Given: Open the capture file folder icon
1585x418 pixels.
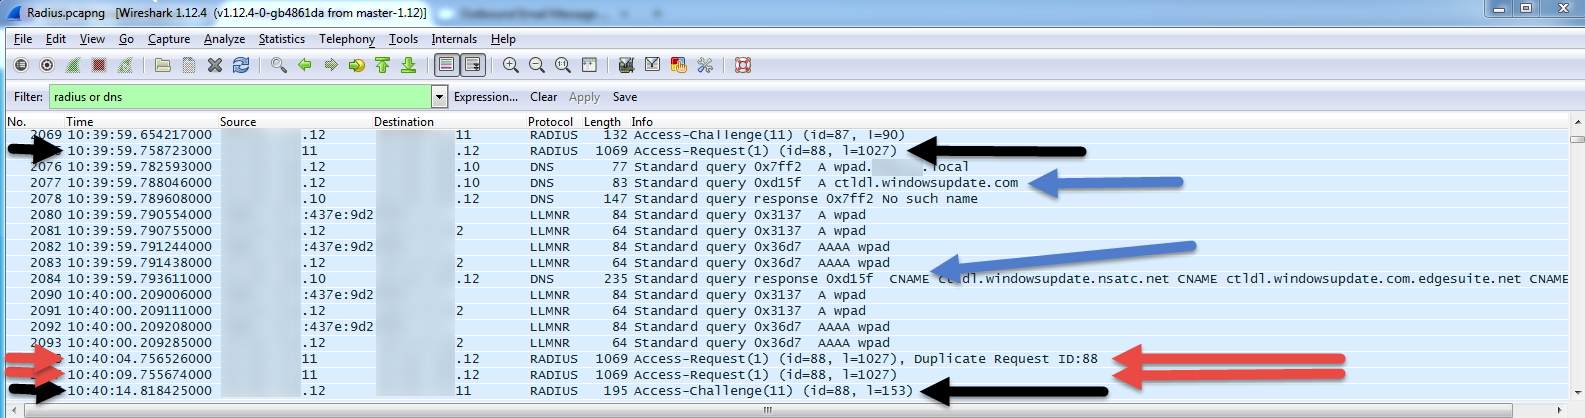Looking at the screenshot, I should 163,65.
